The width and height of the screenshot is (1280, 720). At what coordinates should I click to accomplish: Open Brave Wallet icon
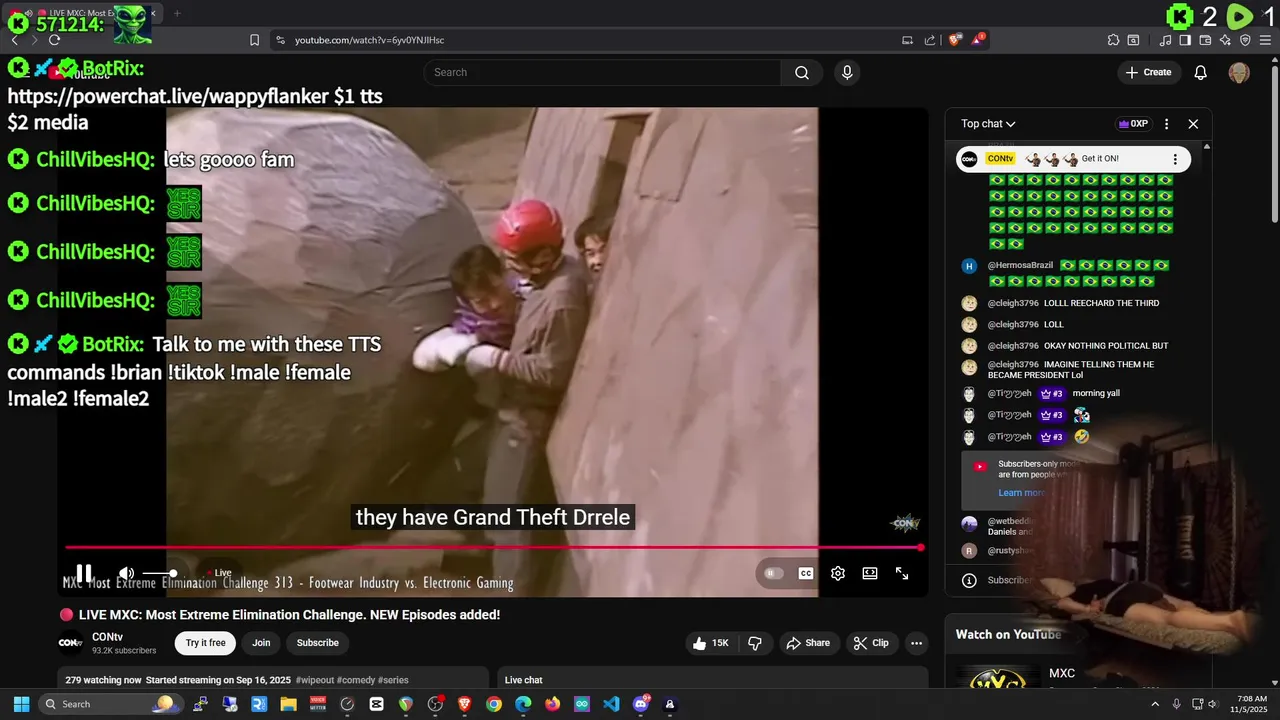(x=1205, y=40)
